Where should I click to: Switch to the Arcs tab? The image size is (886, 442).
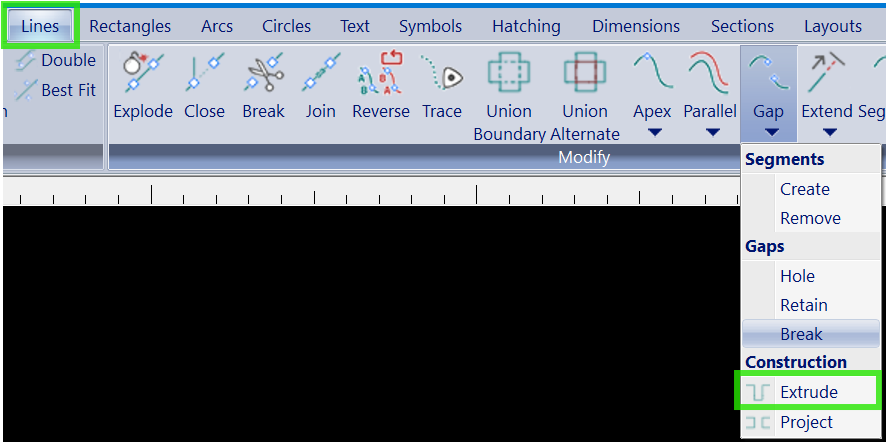point(217,26)
